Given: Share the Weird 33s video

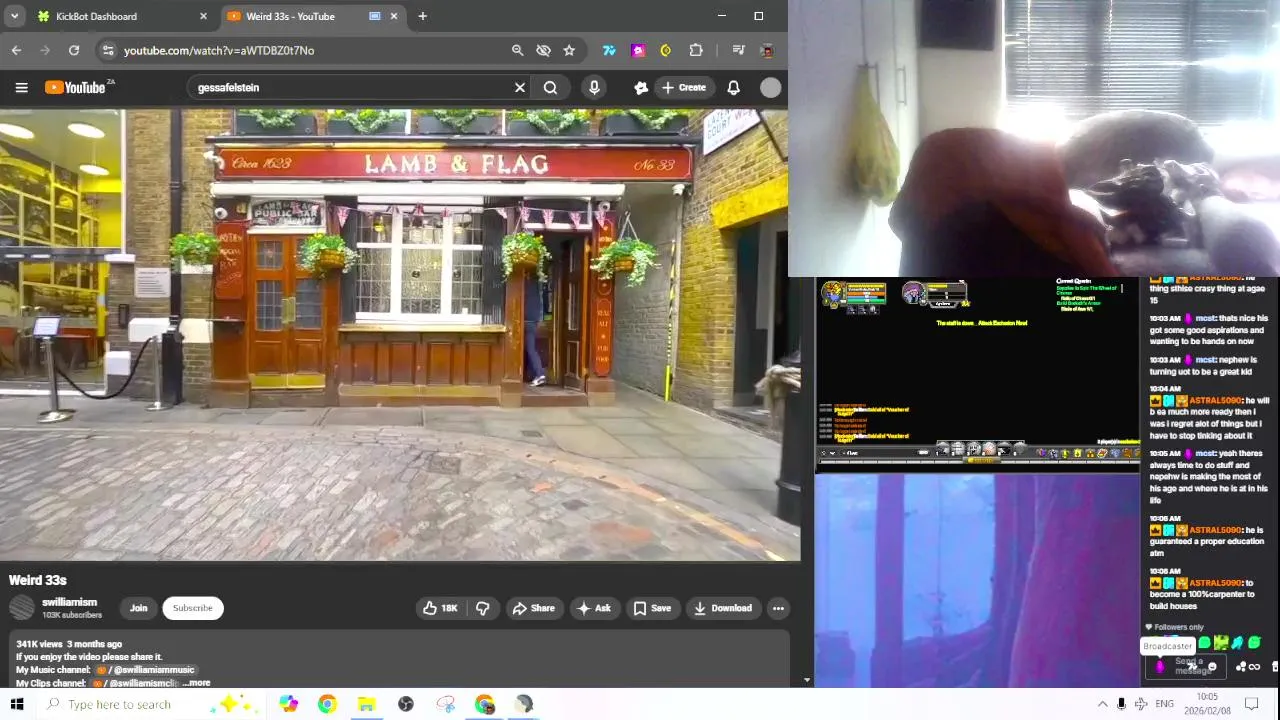Looking at the screenshot, I should point(533,608).
